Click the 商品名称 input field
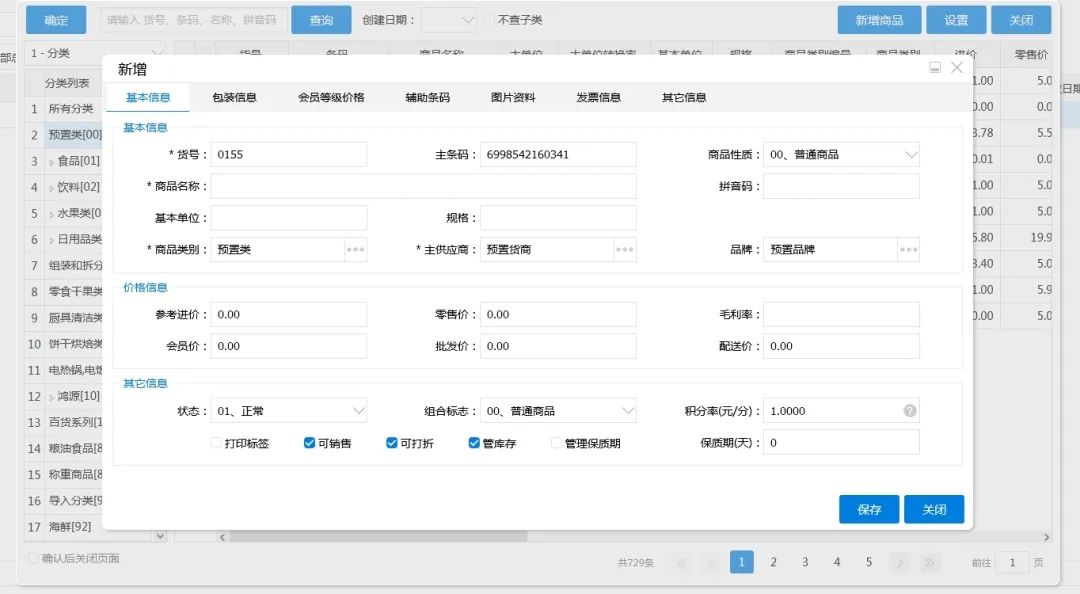The image size is (1080, 594). pyautogui.click(x=423, y=186)
